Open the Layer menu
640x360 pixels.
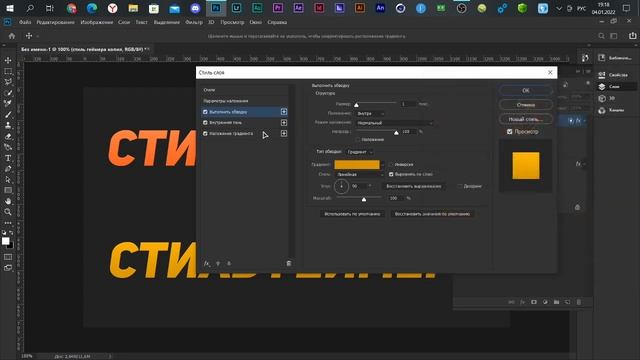[124, 22]
